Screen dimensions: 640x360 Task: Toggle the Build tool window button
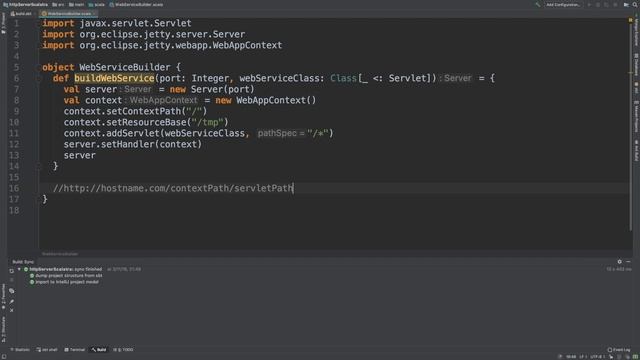(x=99, y=350)
